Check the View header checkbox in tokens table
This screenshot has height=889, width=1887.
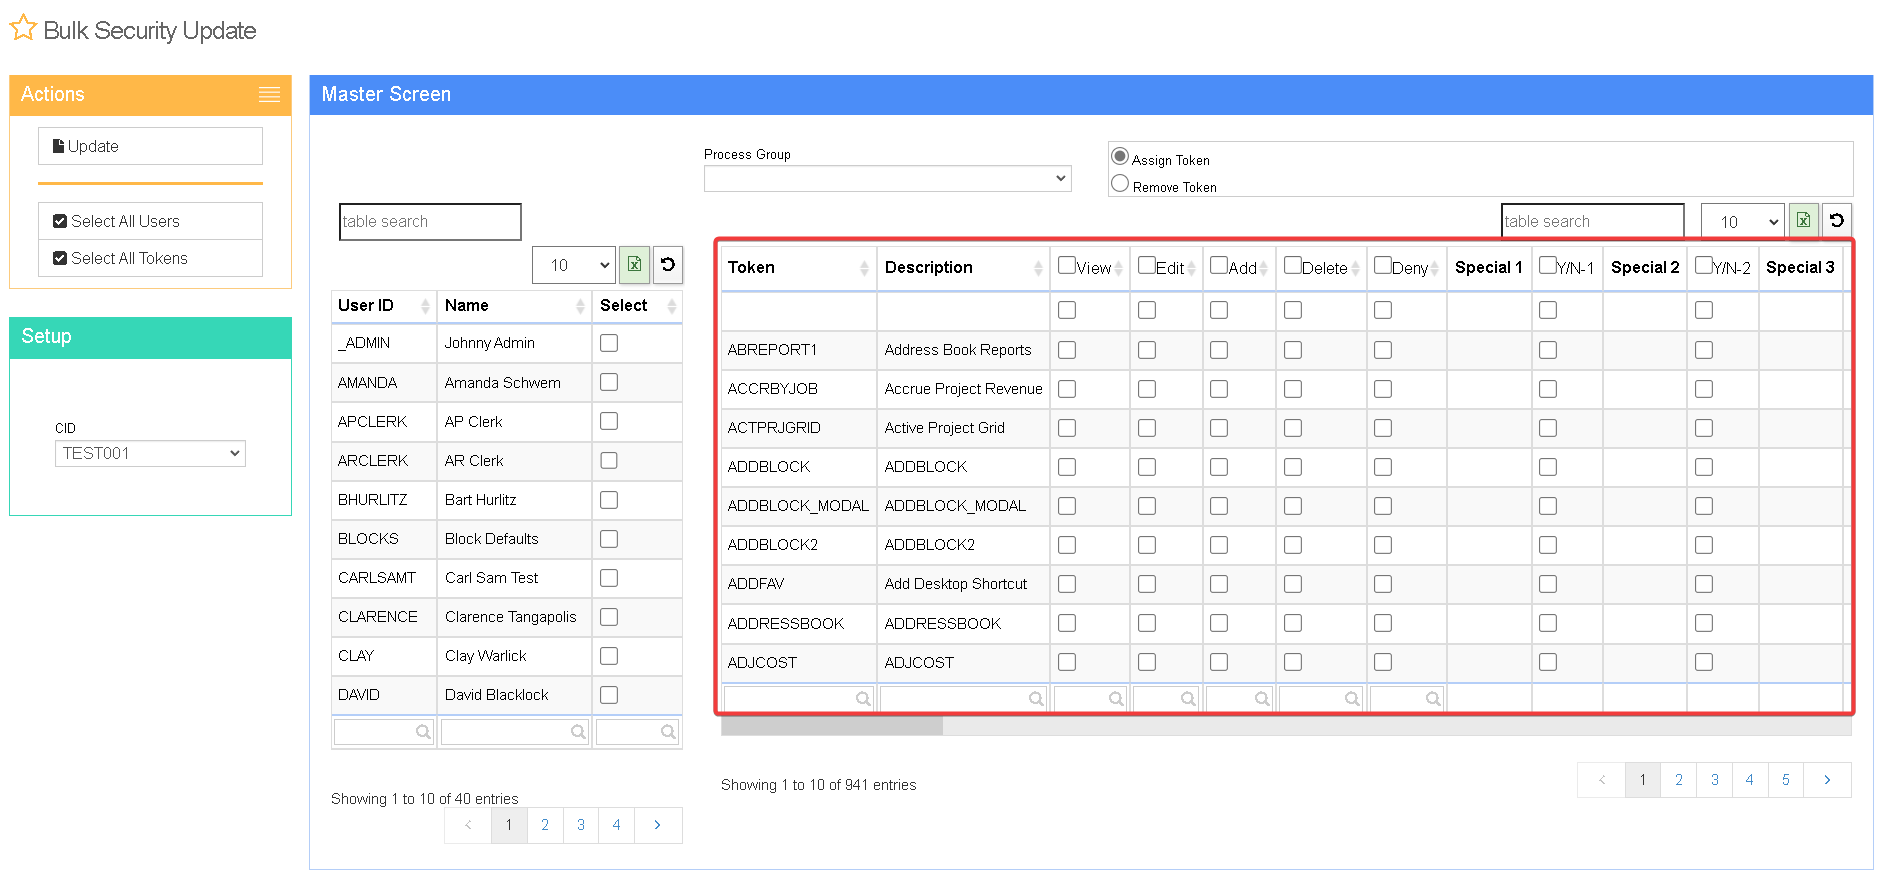(x=1067, y=265)
